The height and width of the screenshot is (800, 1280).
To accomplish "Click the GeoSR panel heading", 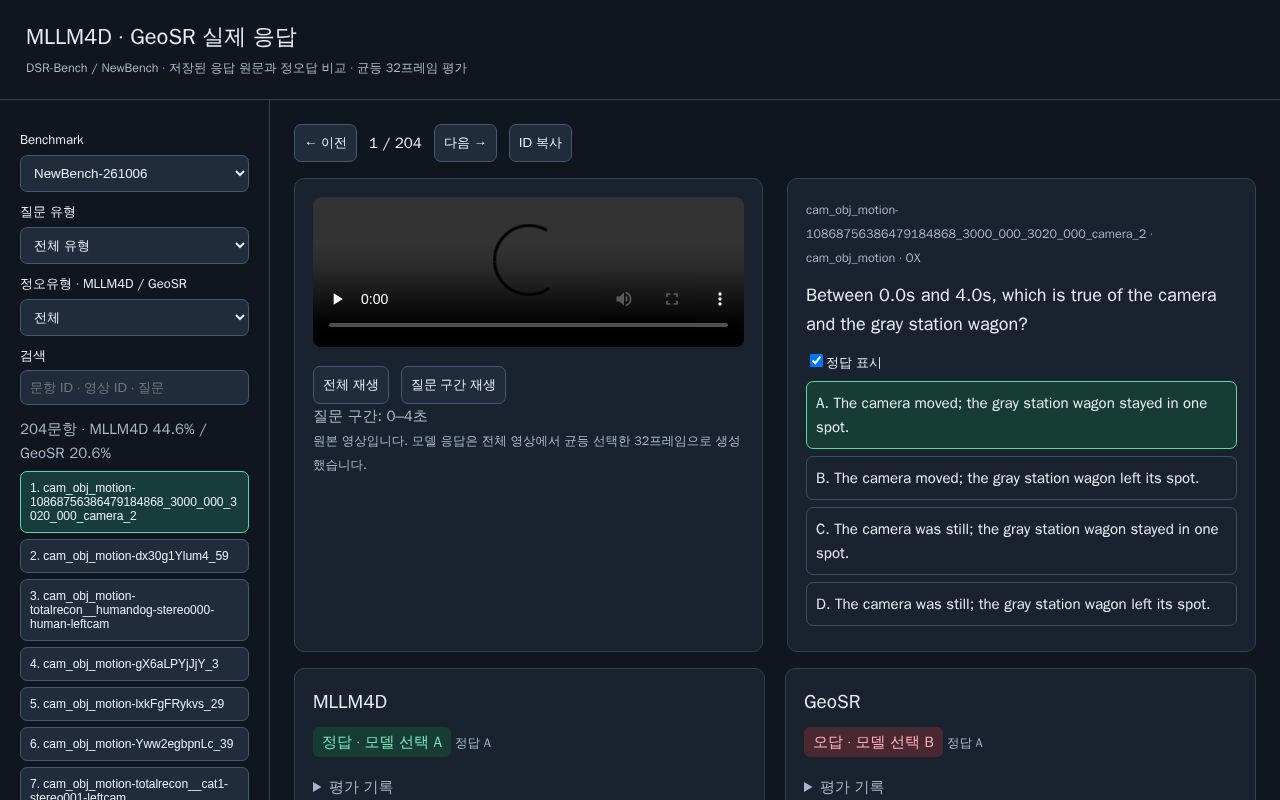I will click(832, 702).
